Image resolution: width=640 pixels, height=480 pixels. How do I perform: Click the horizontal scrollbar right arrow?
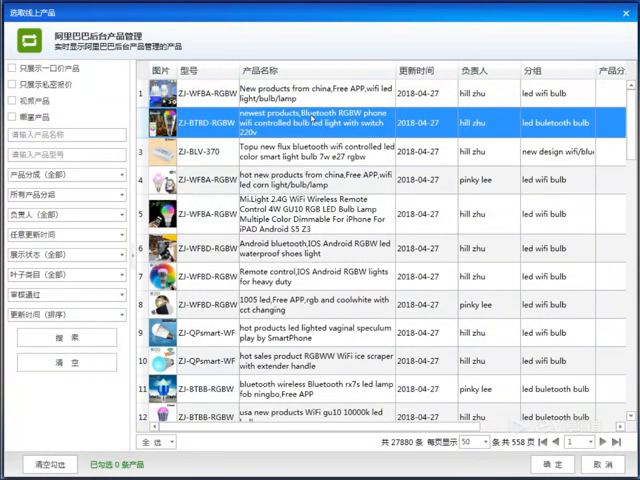(x=620, y=427)
